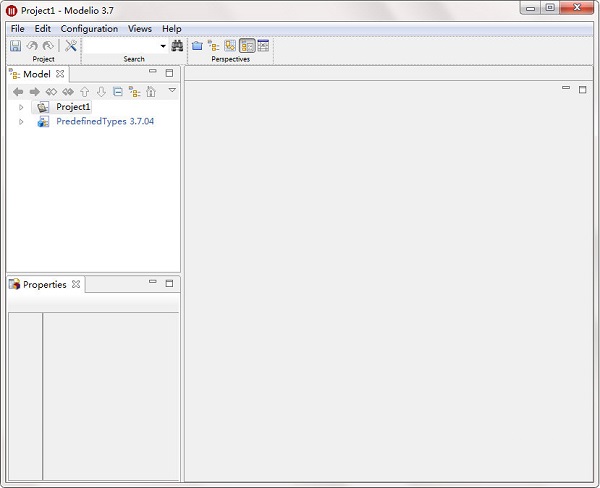The height and width of the screenshot is (488, 600).
Task: Select the table-layout perspective icon
Action: 263,46
